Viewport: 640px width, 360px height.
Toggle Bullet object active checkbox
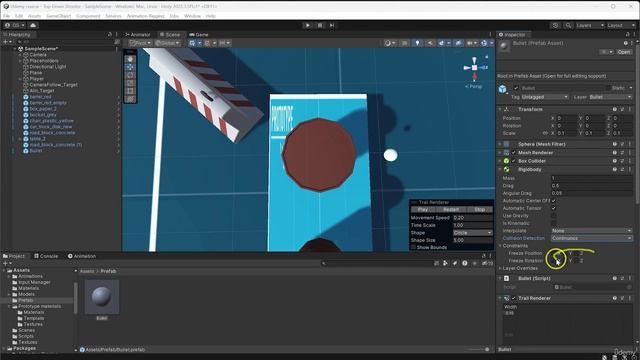516,88
